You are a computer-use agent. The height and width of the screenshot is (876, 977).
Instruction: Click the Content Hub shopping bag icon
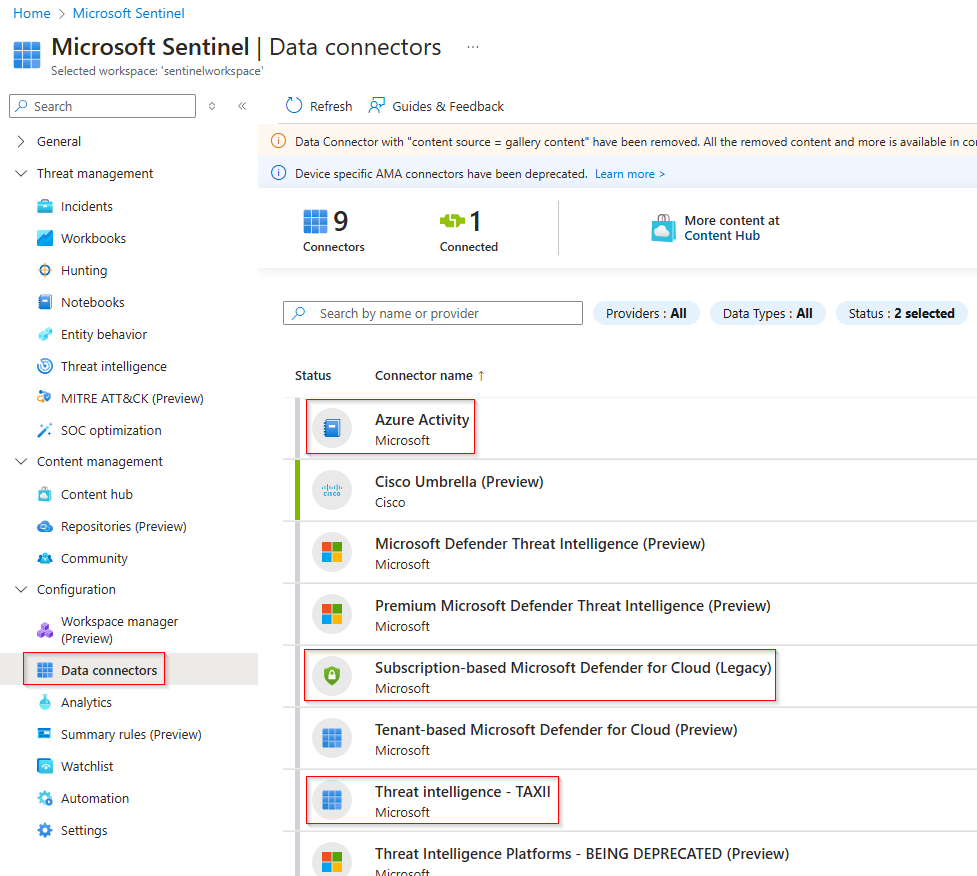coord(663,229)
